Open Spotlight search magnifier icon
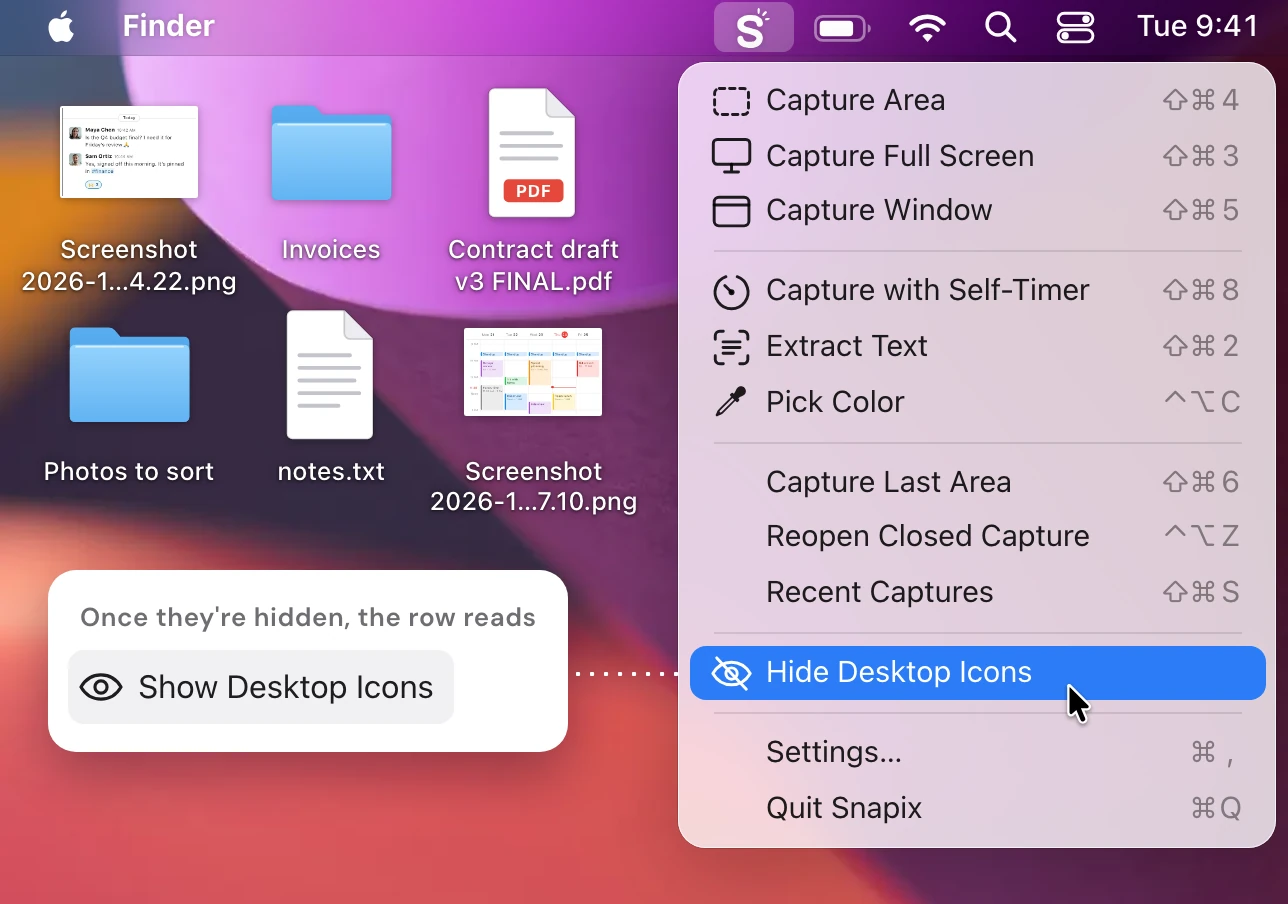Viewport: 1288px width, 904px height. tap(1000, 27)
